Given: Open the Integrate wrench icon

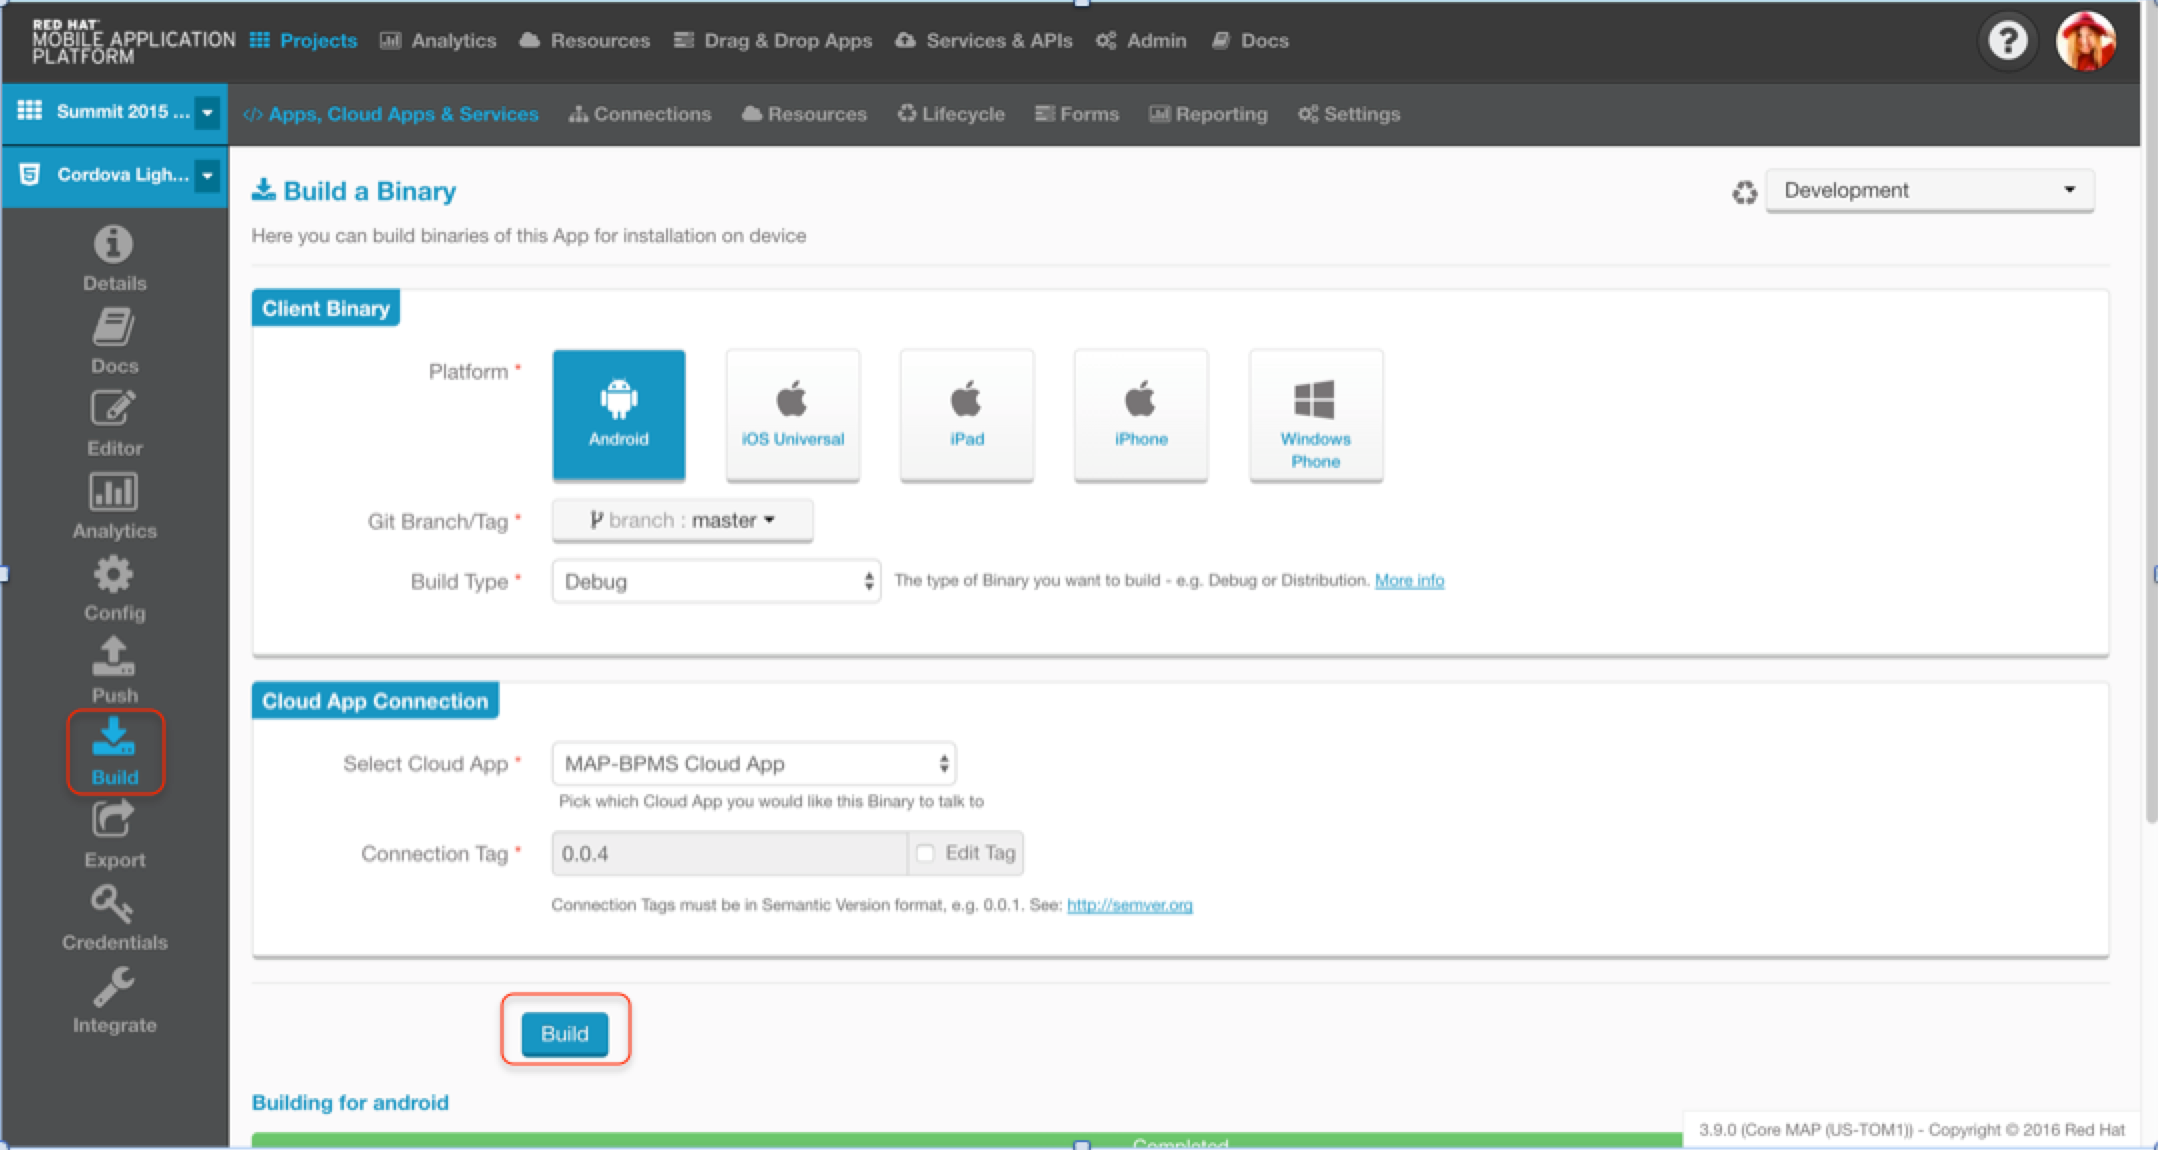Looking at the screenshot, I should 113,999.
